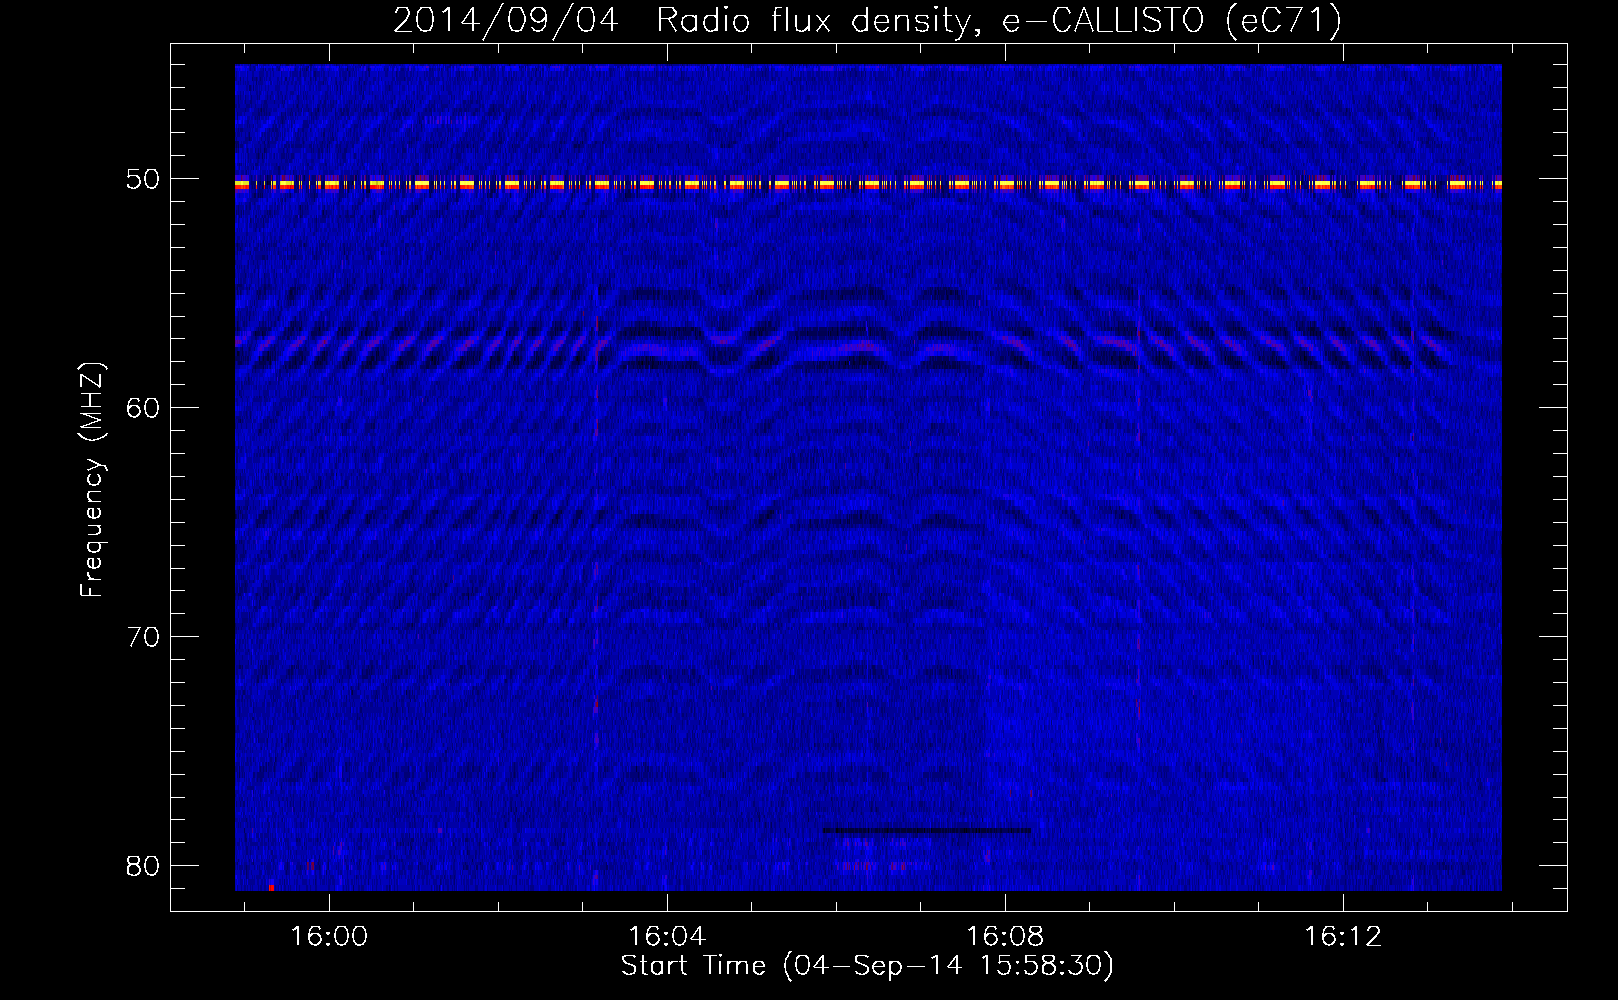The image size is (1618, 1000).
Task: Click the 50 frequency tick label
Action: coord(143,179)
